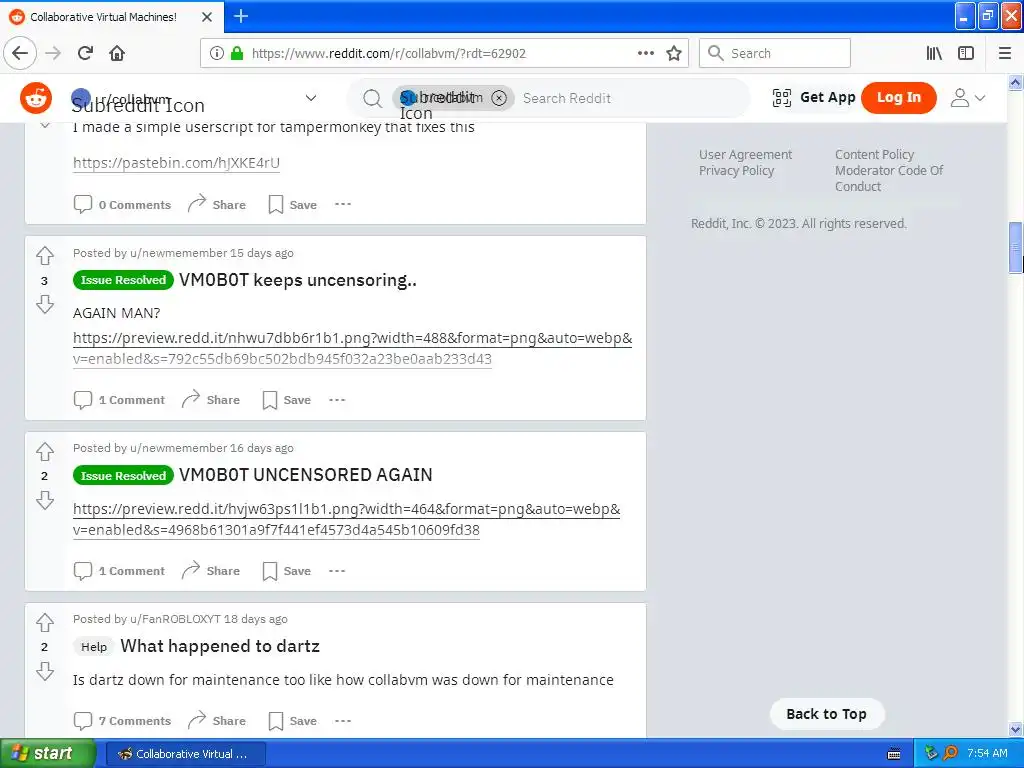
Task: Click the site information icon in address bar
Action: pyautogui.click(x=217, y=53)
